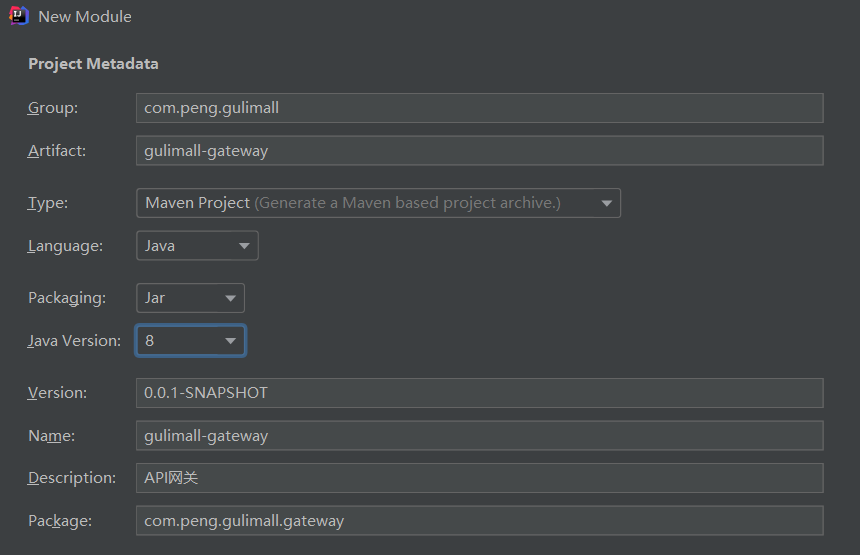Click the IntelliJ IDEA logo icon
Screen dimensions: 860x555
(x=18, y=16)
